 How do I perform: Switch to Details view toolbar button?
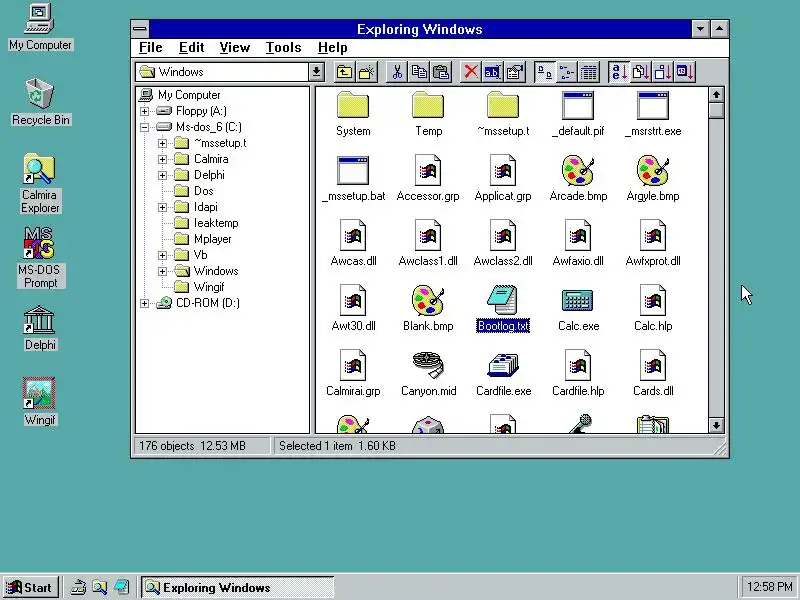click(x=589, y=72)
